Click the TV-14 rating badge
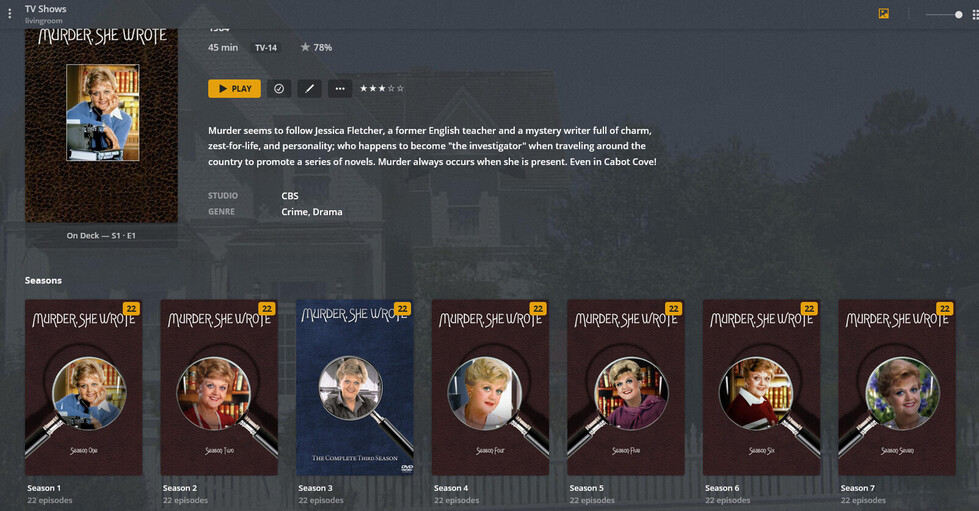This screenshot has height=511, width=979. [x=266, y=47]
